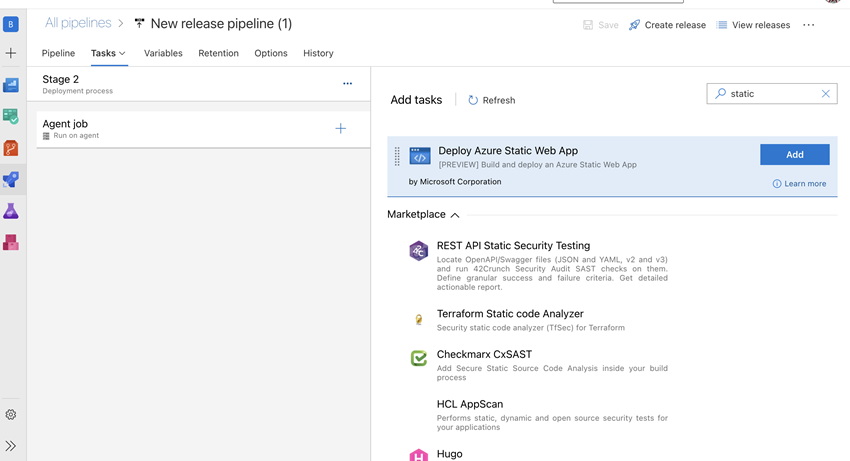Click the Refresh text button

pyautogui.click(x=499, y=100)
